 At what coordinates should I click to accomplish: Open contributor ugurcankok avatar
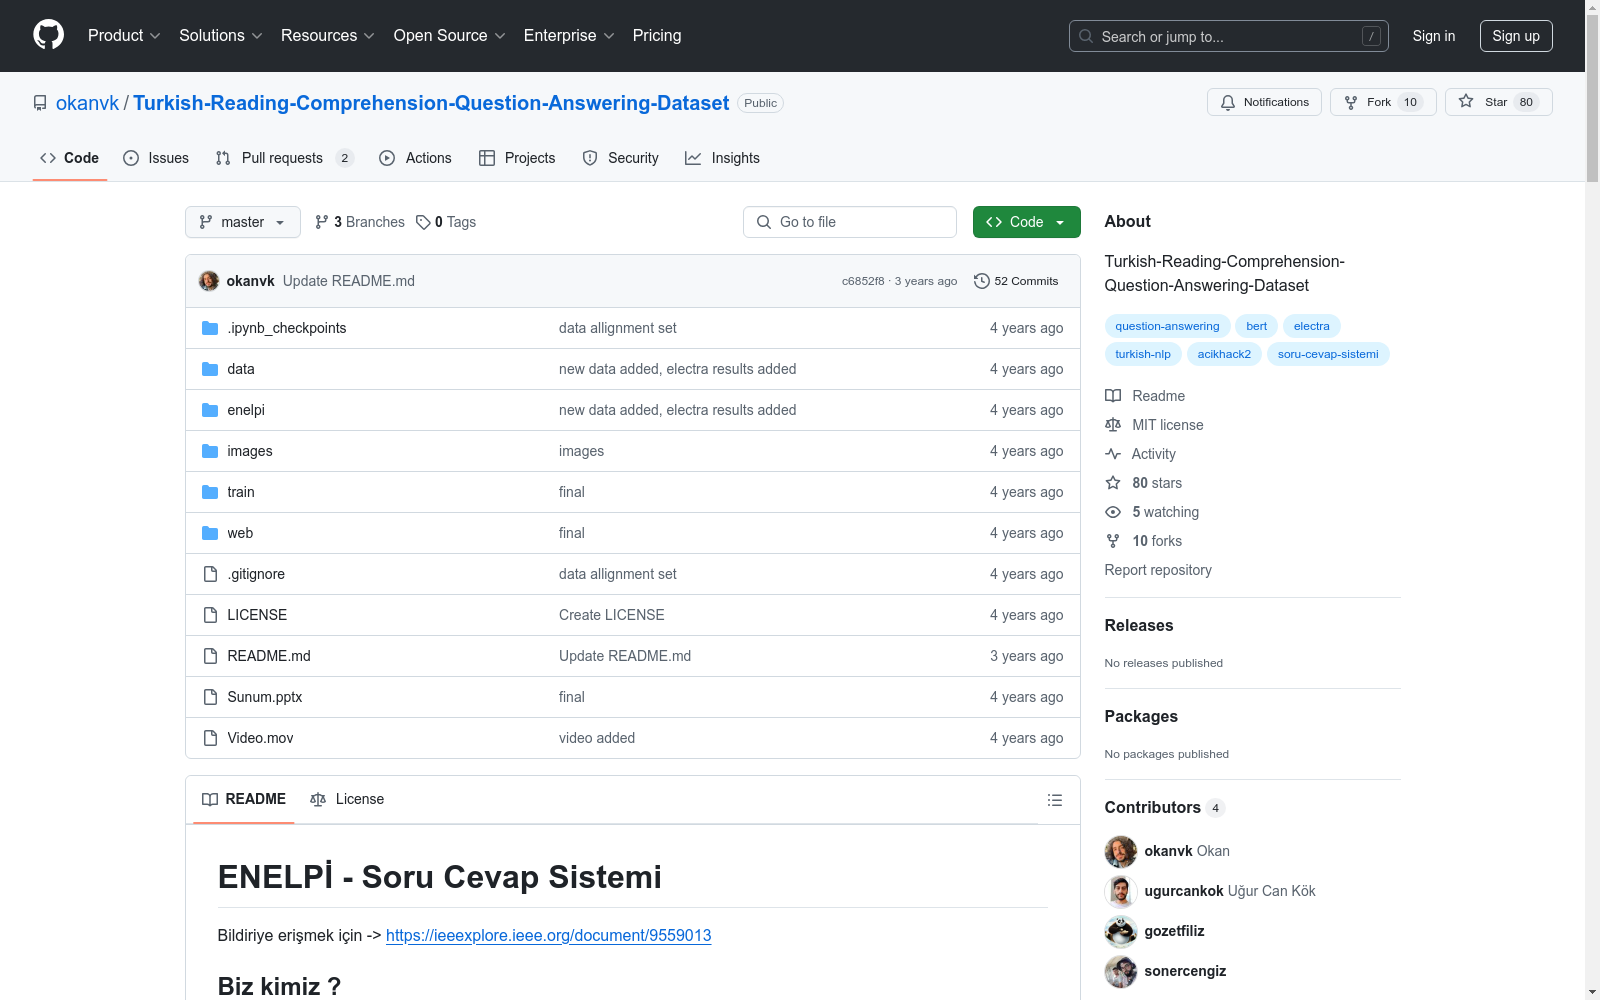point(1121,891)
